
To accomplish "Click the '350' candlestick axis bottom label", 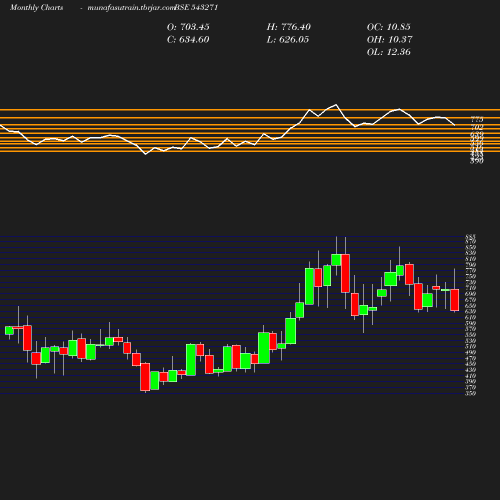I will click(x=471, y=394).
